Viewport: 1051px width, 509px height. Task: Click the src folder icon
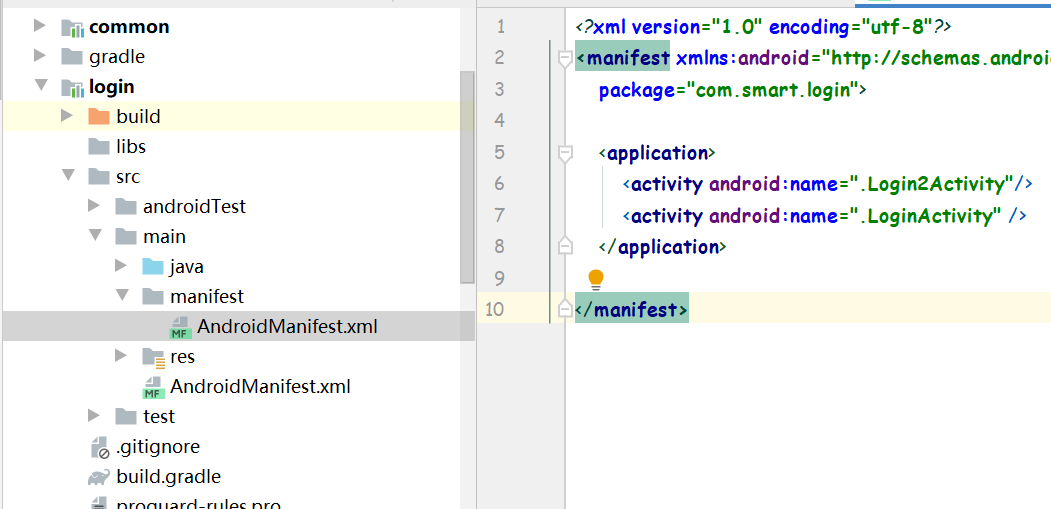[x=99, y=176]
